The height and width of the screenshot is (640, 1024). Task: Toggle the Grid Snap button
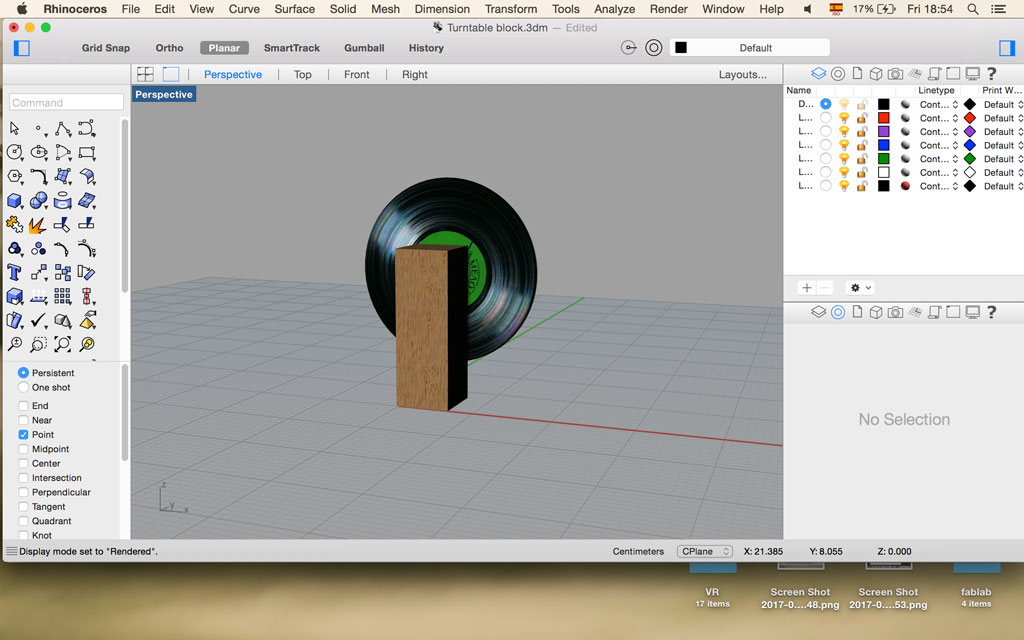point(106,48)
